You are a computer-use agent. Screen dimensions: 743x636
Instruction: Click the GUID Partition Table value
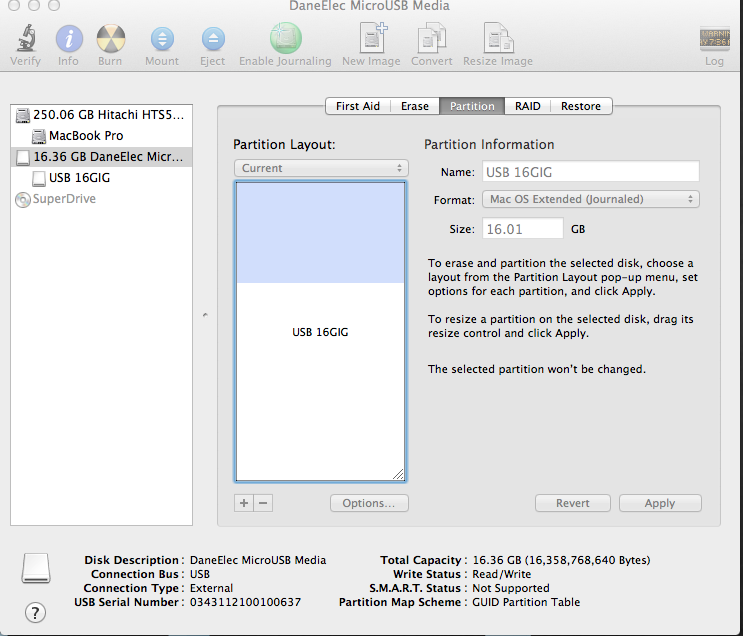526,602
